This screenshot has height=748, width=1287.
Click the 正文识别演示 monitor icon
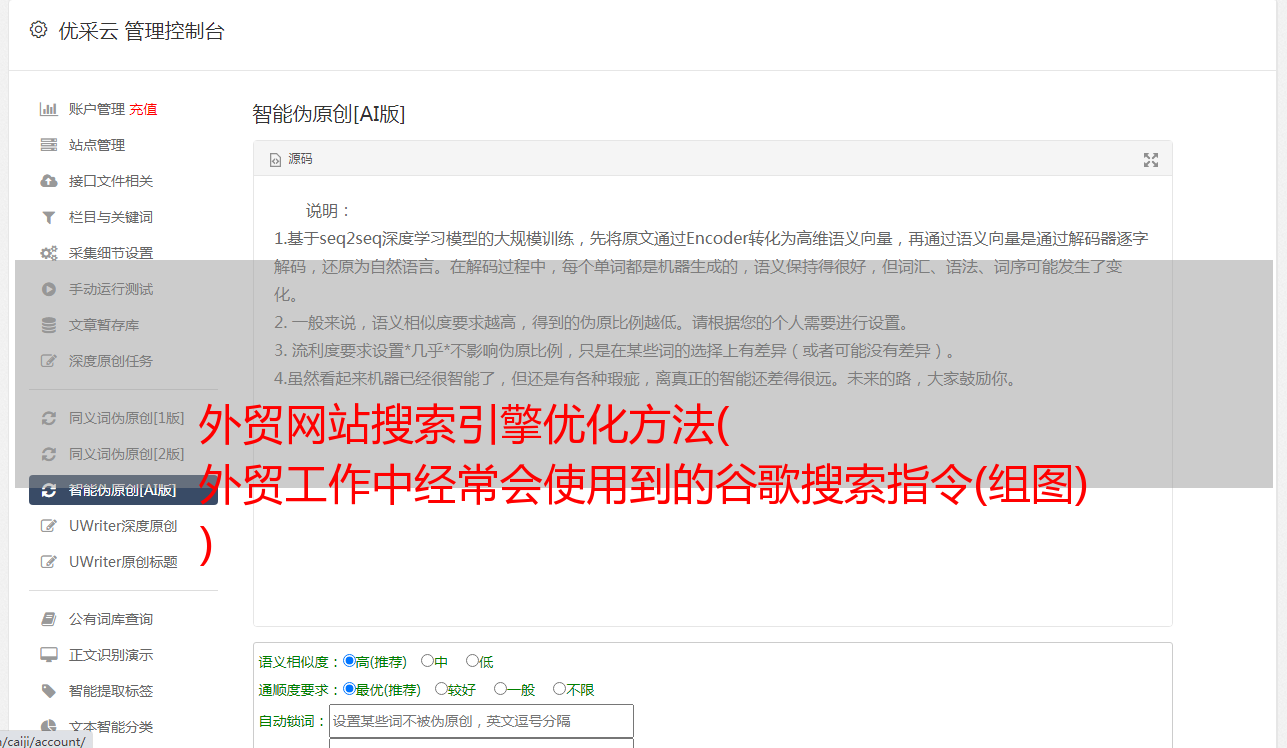tap(48, 655)
